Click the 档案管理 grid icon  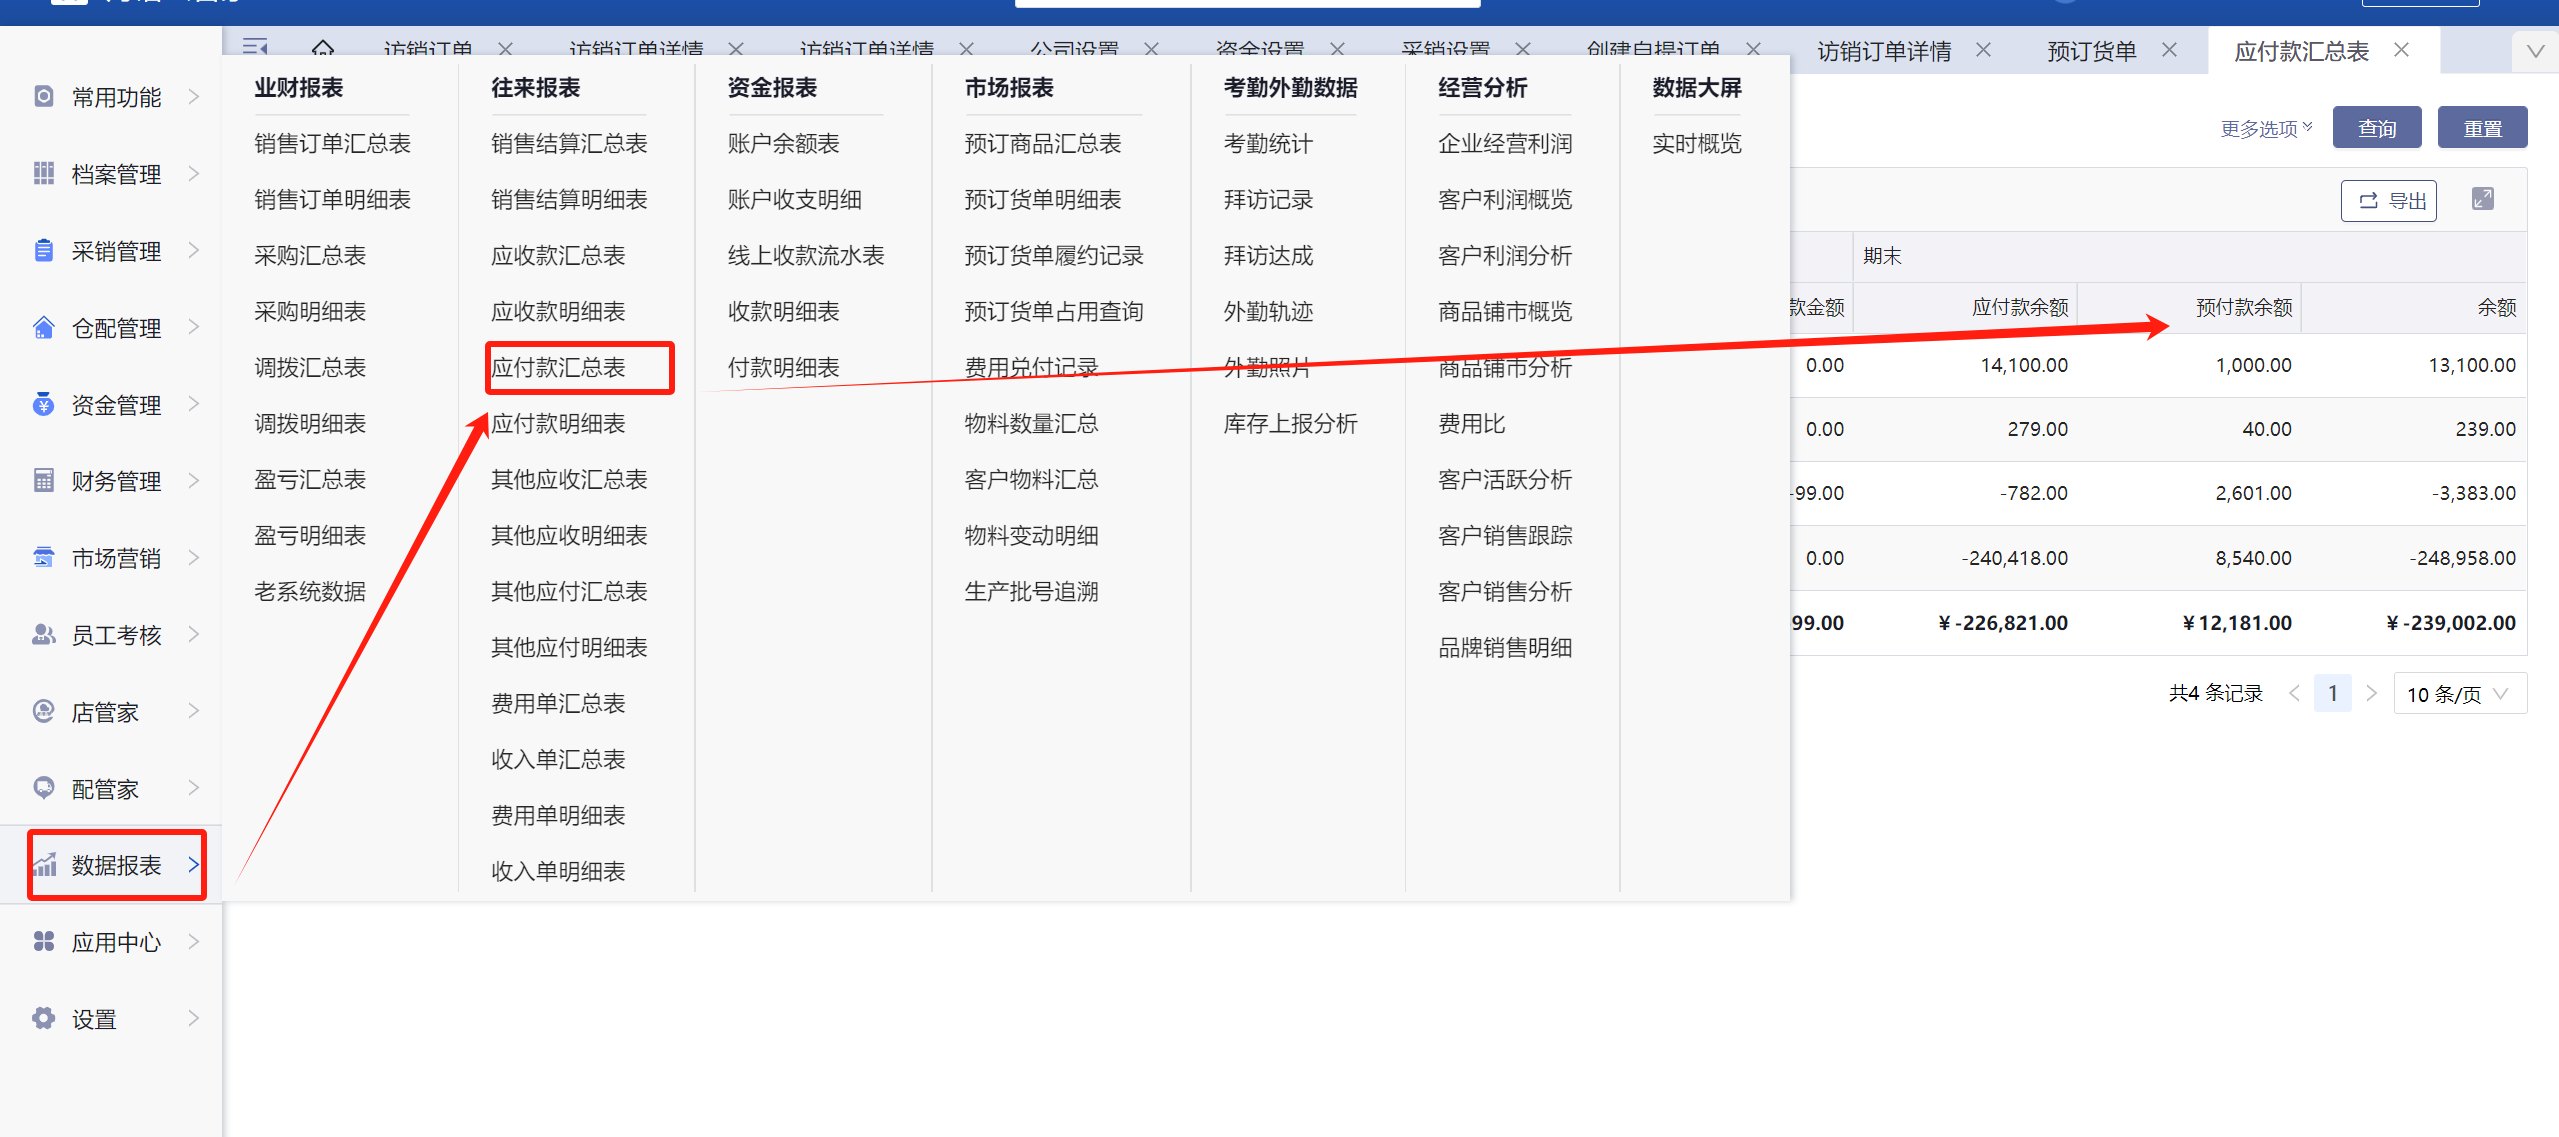(43, 174)
